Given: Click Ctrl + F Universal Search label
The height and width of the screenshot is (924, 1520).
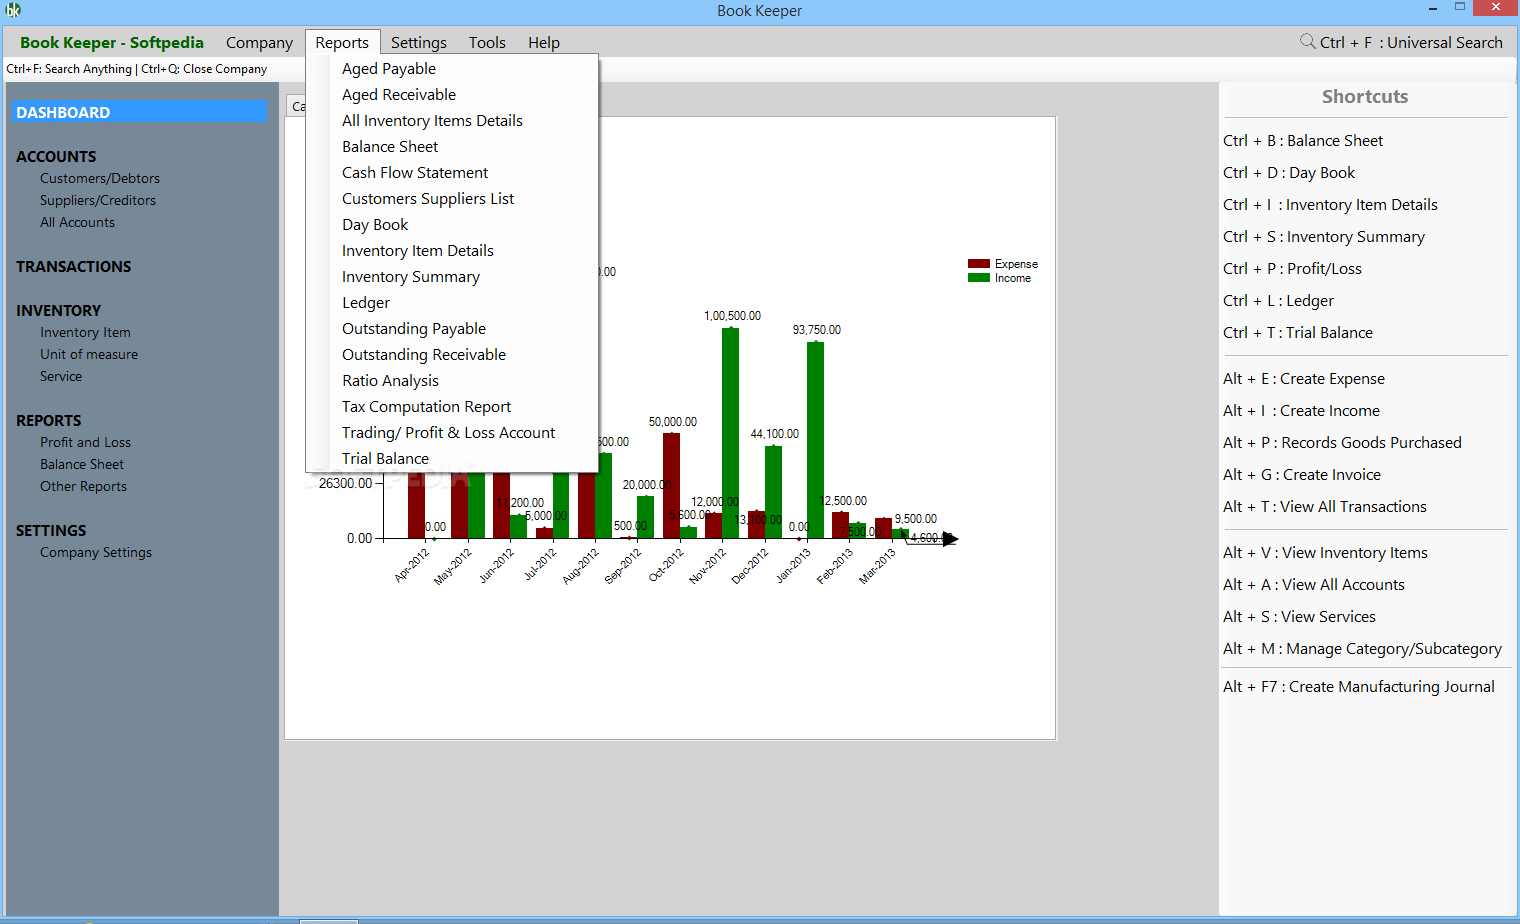Looking at the screenshot, I should (1411, 42).
